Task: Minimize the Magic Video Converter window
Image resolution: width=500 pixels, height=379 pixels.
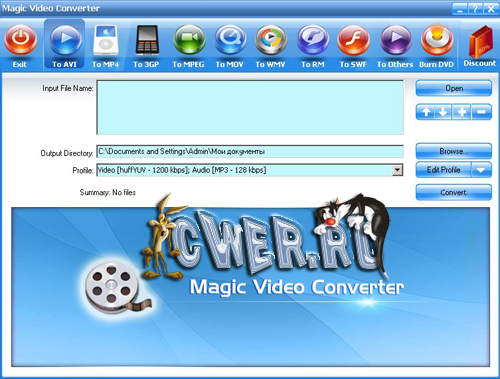Action: coord(460,9)
